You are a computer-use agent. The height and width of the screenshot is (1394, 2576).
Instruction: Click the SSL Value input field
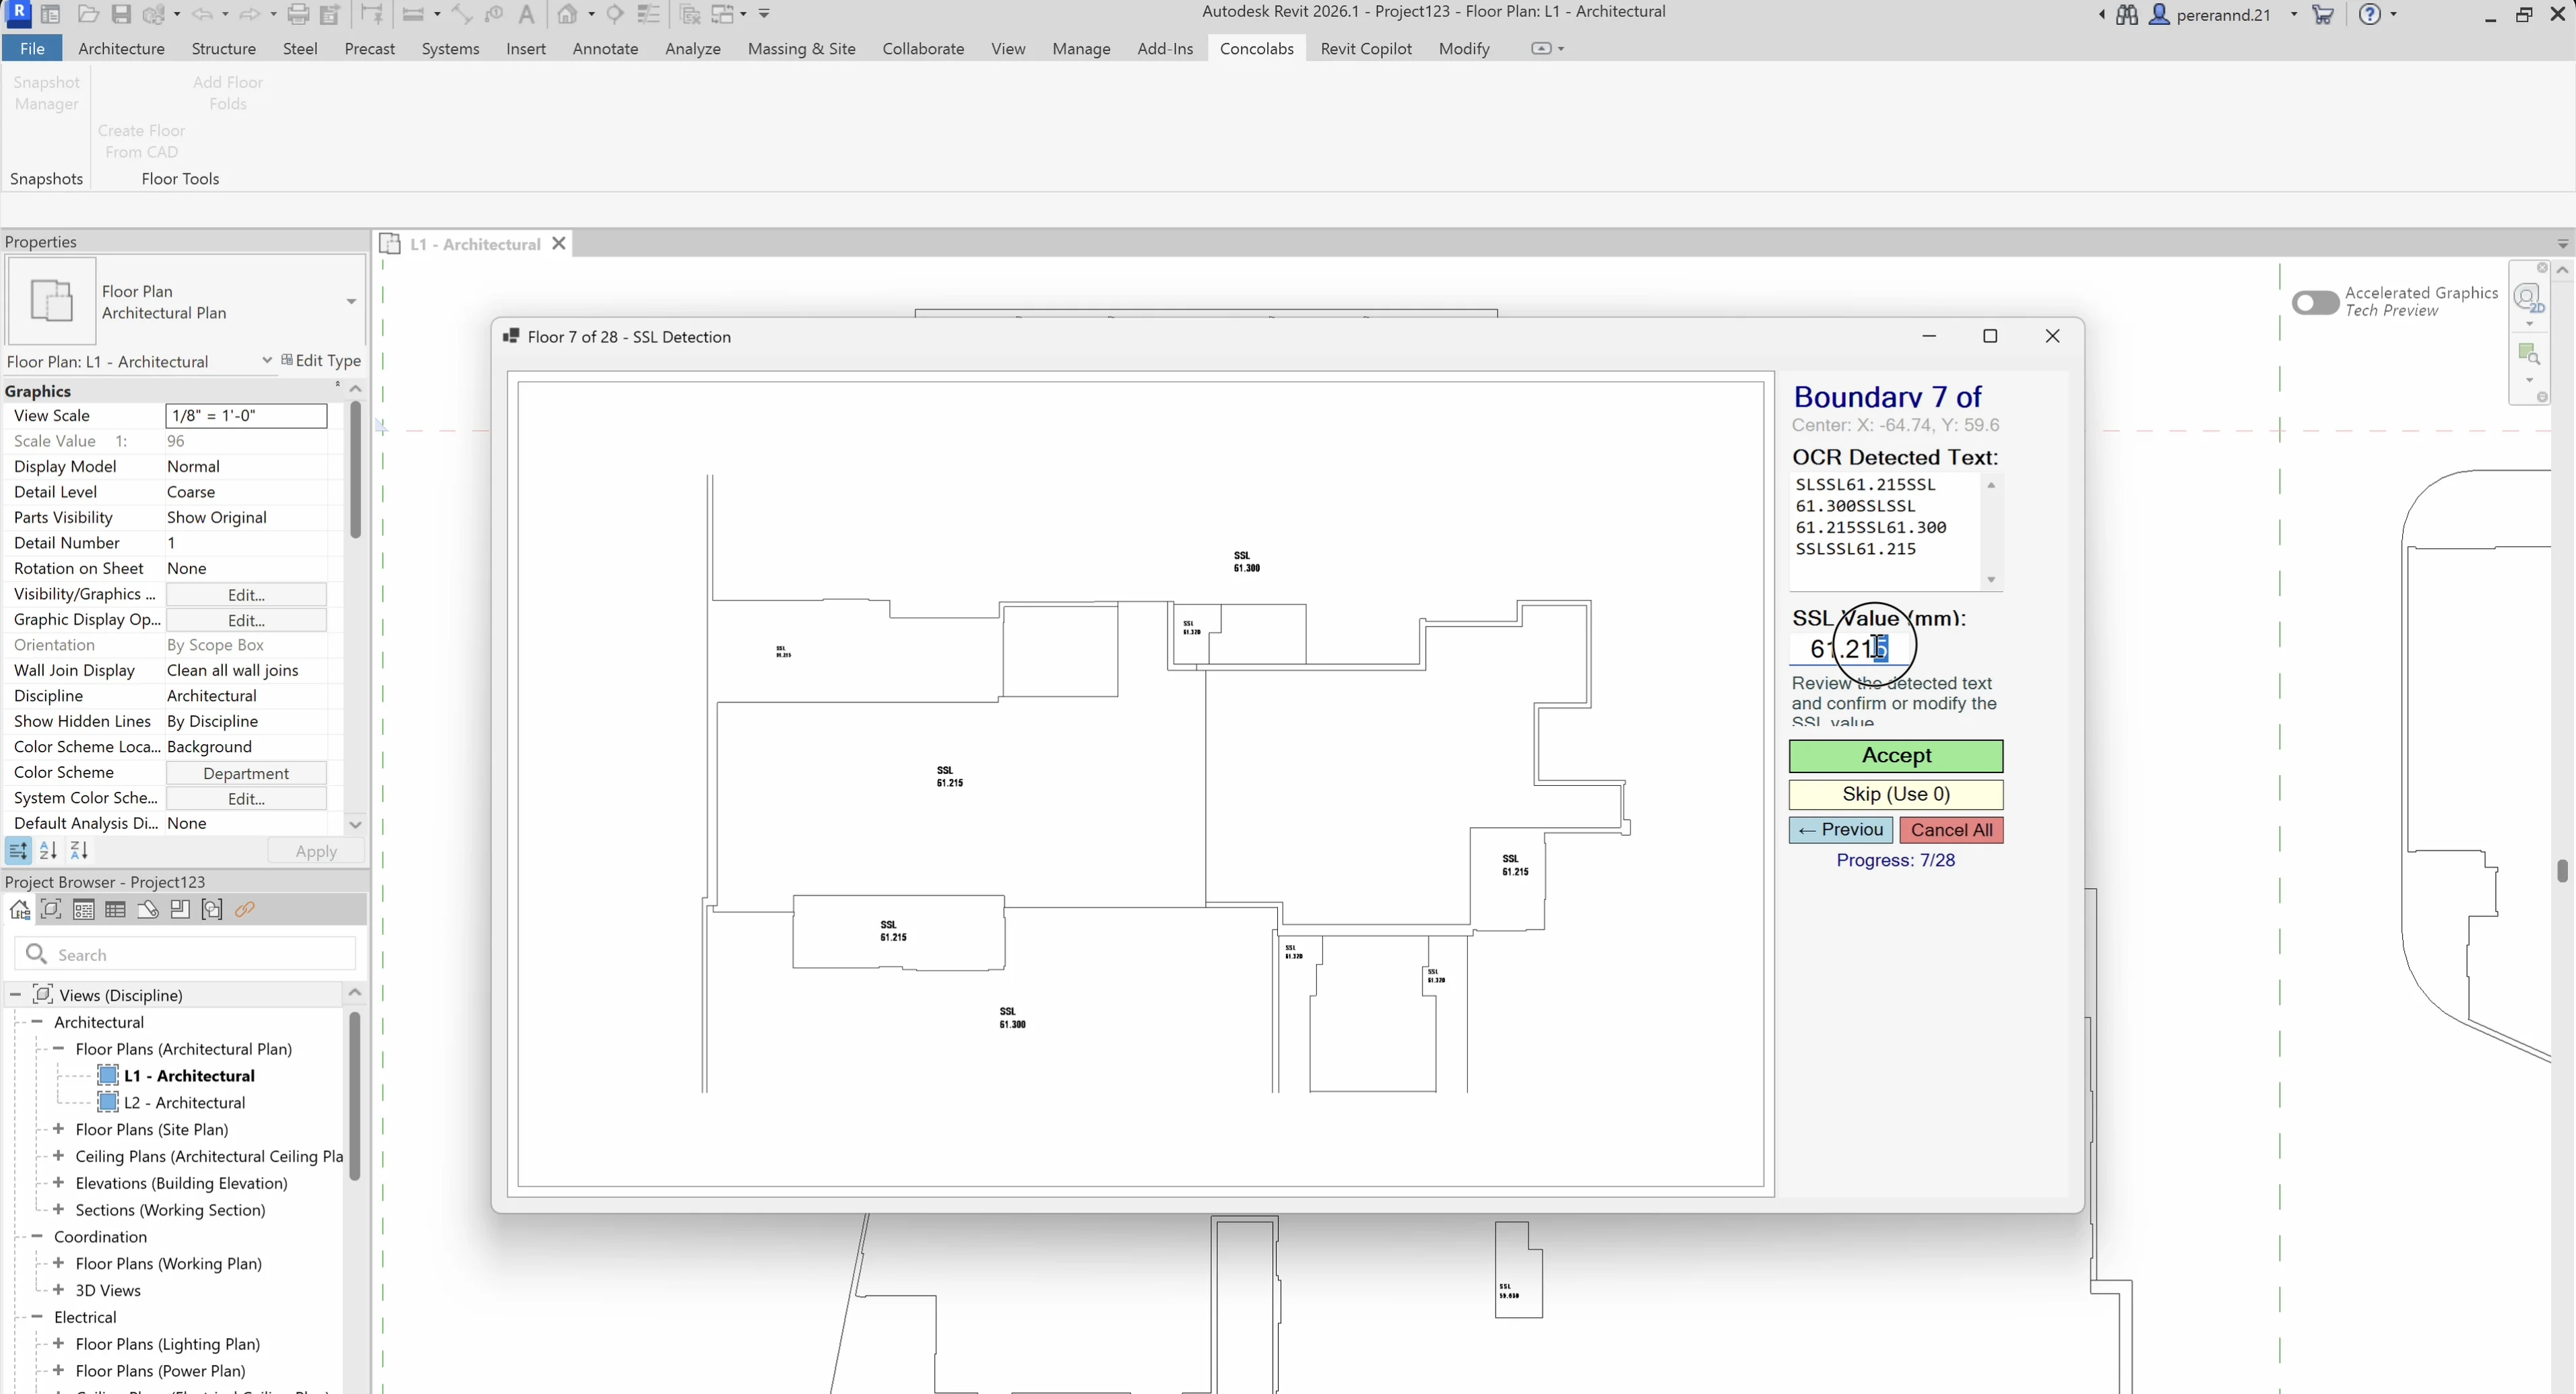(1850, 649)
